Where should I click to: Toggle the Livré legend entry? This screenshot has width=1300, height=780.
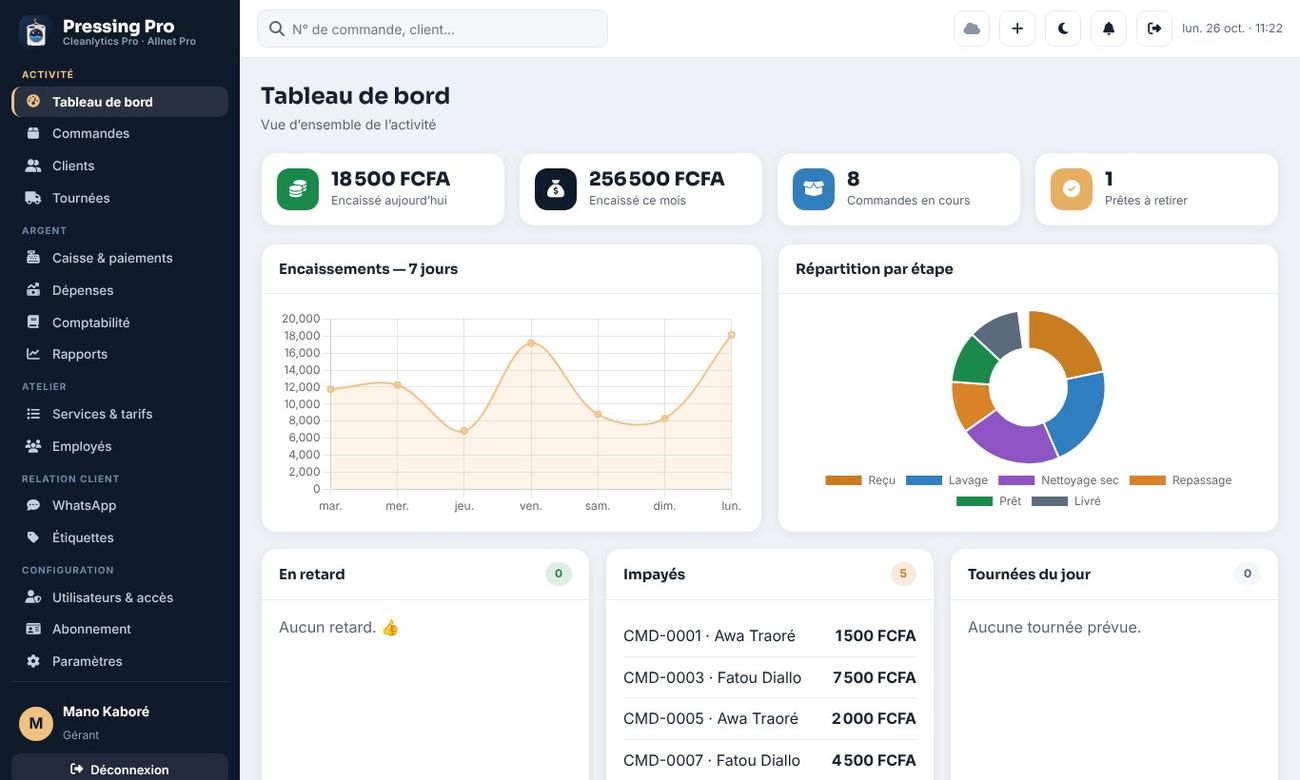tap(1066, 501)
